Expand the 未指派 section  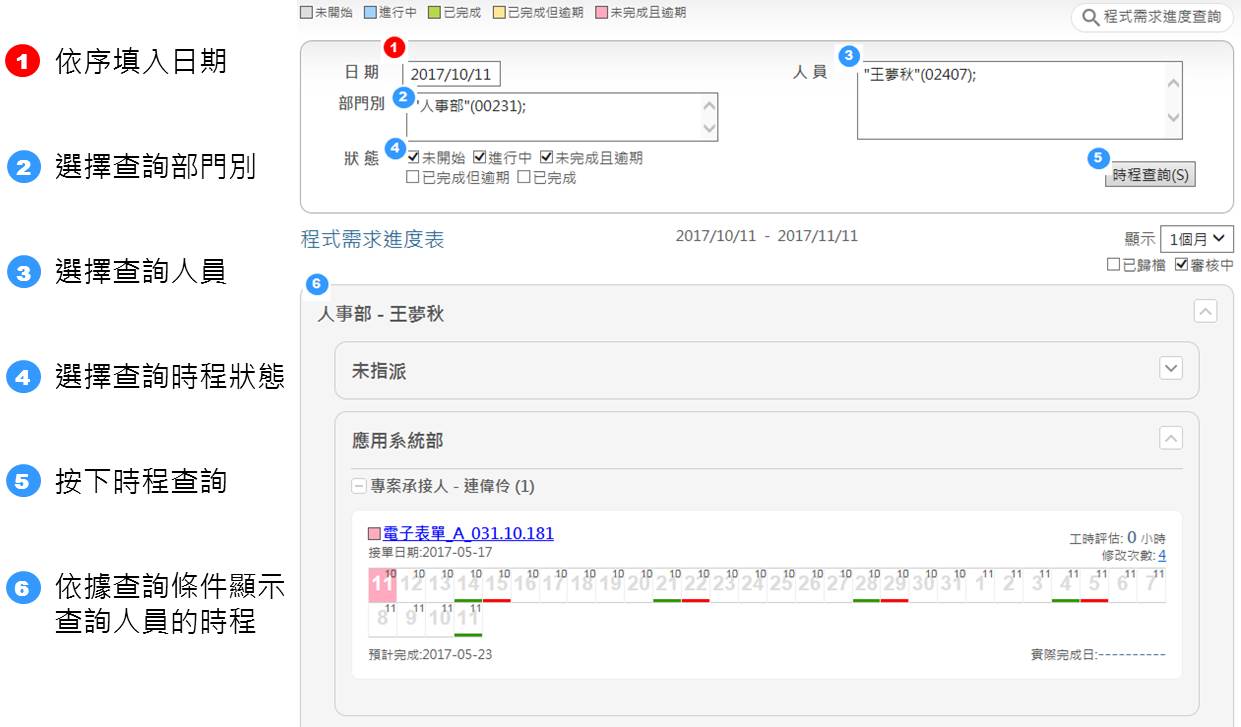tap(1170, 369)
